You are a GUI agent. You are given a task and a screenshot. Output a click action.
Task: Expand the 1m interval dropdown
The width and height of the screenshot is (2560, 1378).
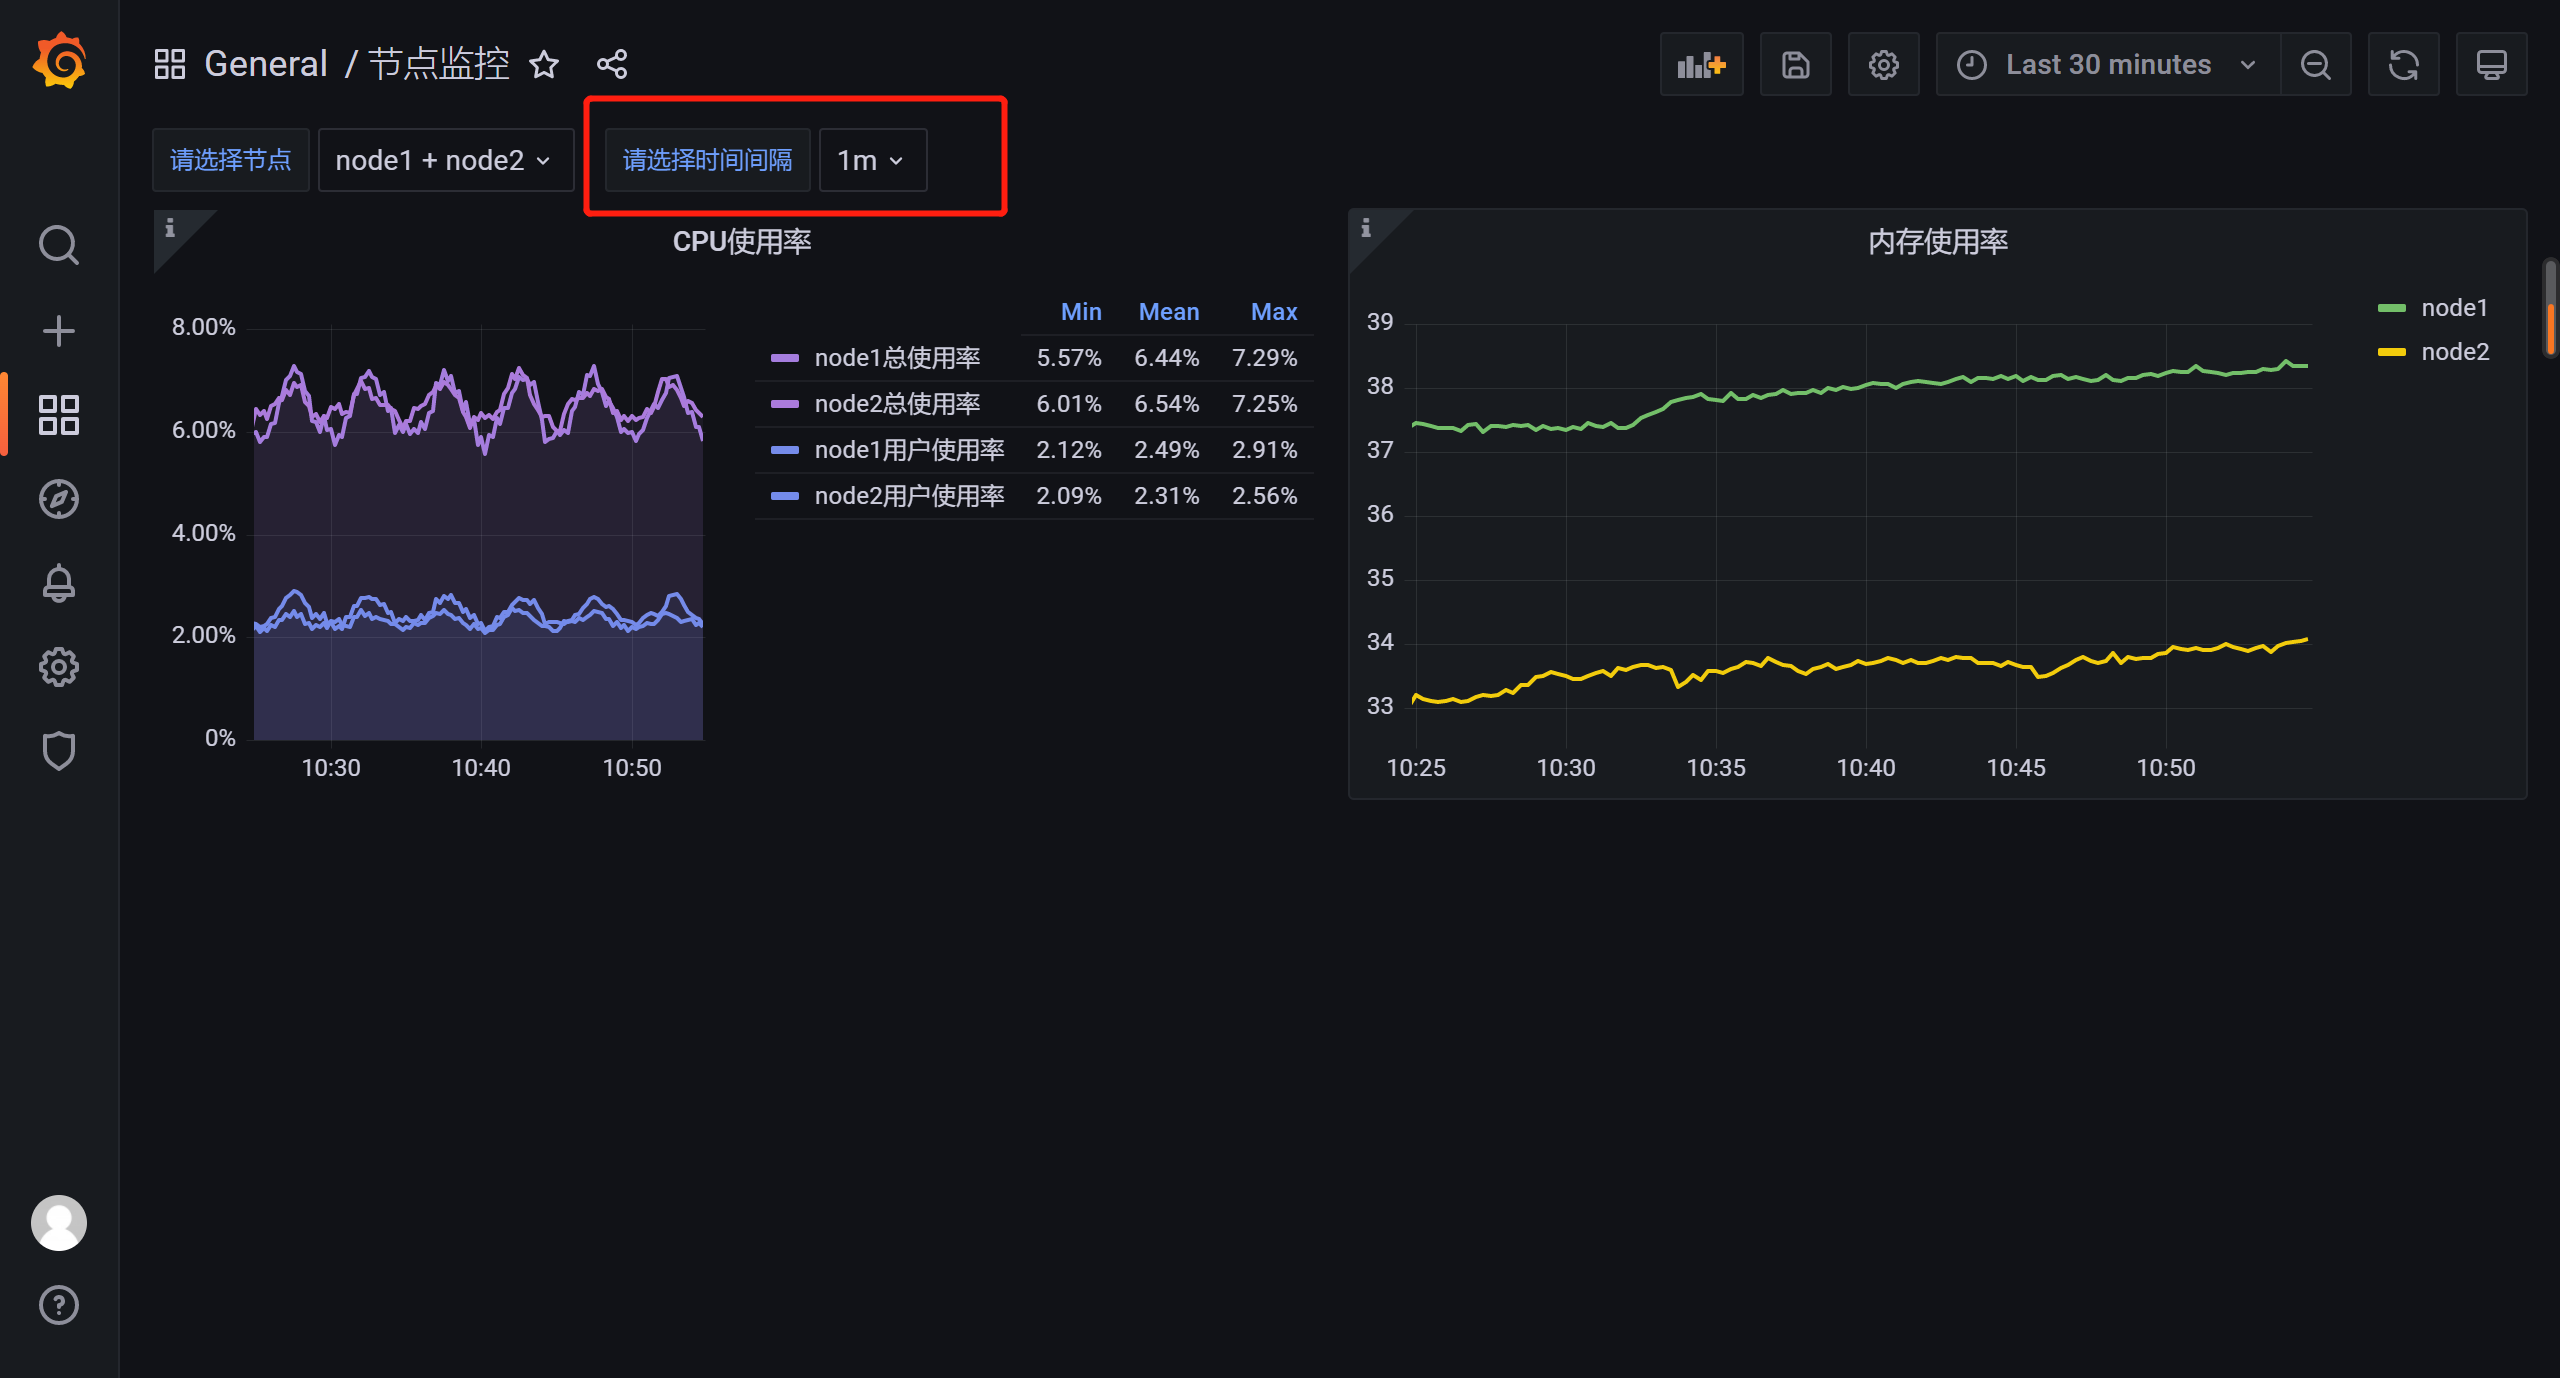click(x=871, y=160)
